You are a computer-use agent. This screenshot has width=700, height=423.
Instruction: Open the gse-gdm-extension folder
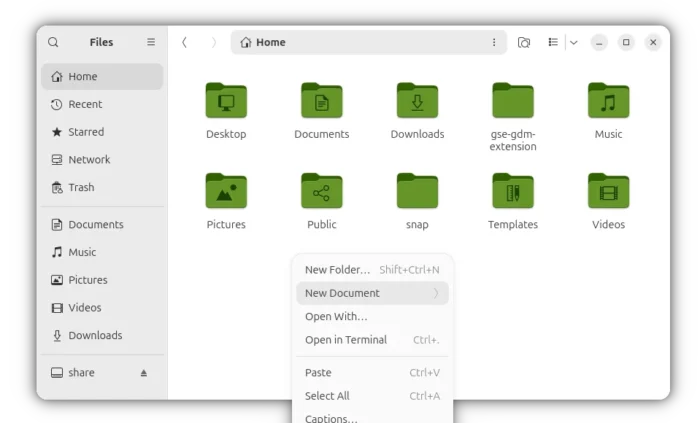[x=513, y=102]
